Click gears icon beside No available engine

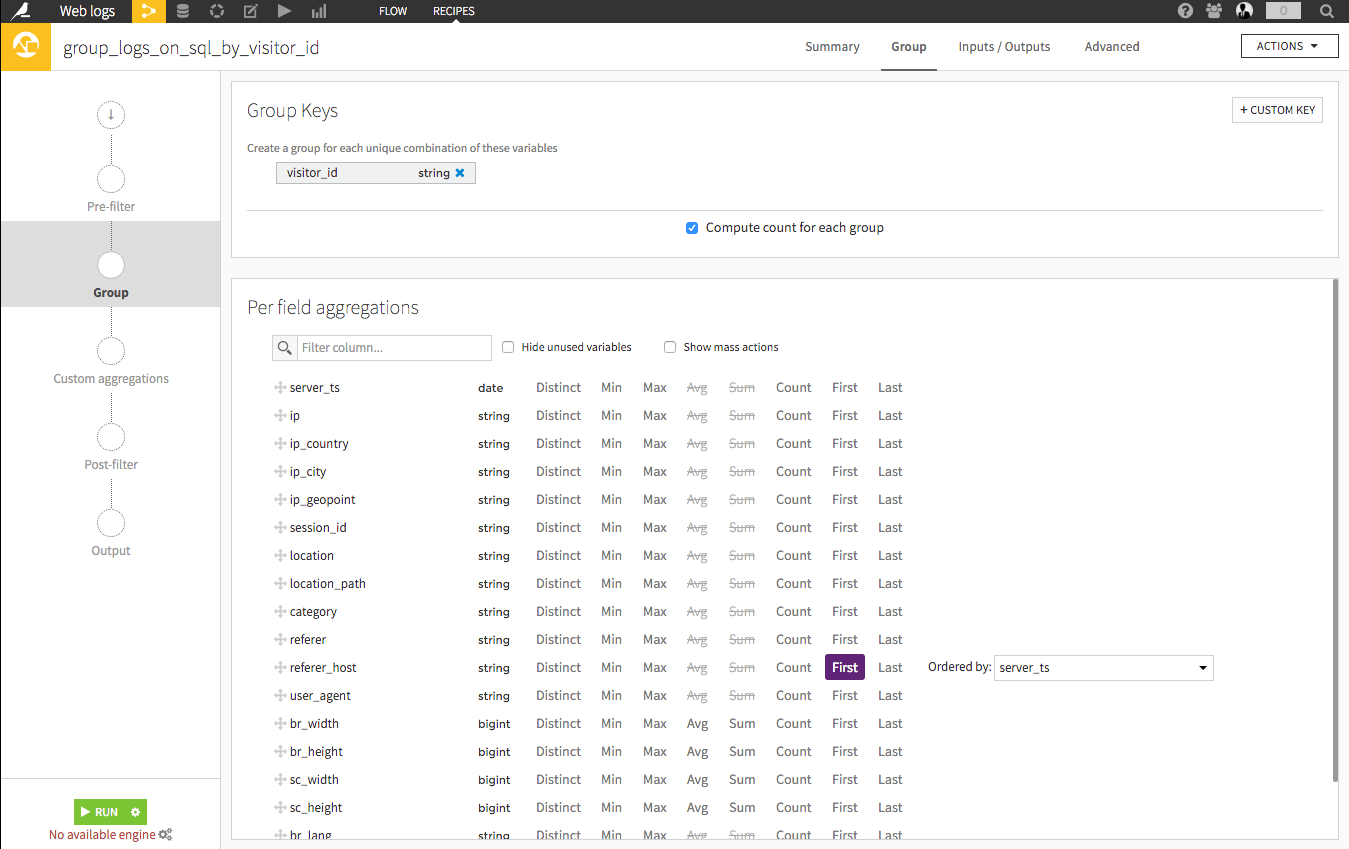tap(166, 834)
